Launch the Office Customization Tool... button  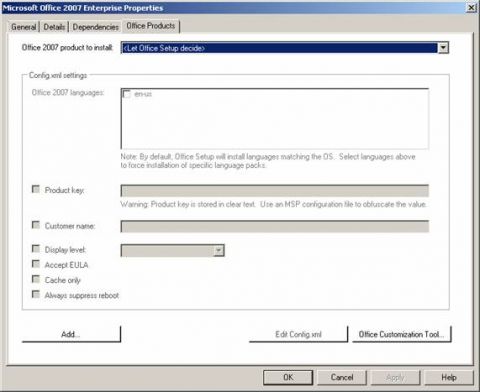point(401,334)
